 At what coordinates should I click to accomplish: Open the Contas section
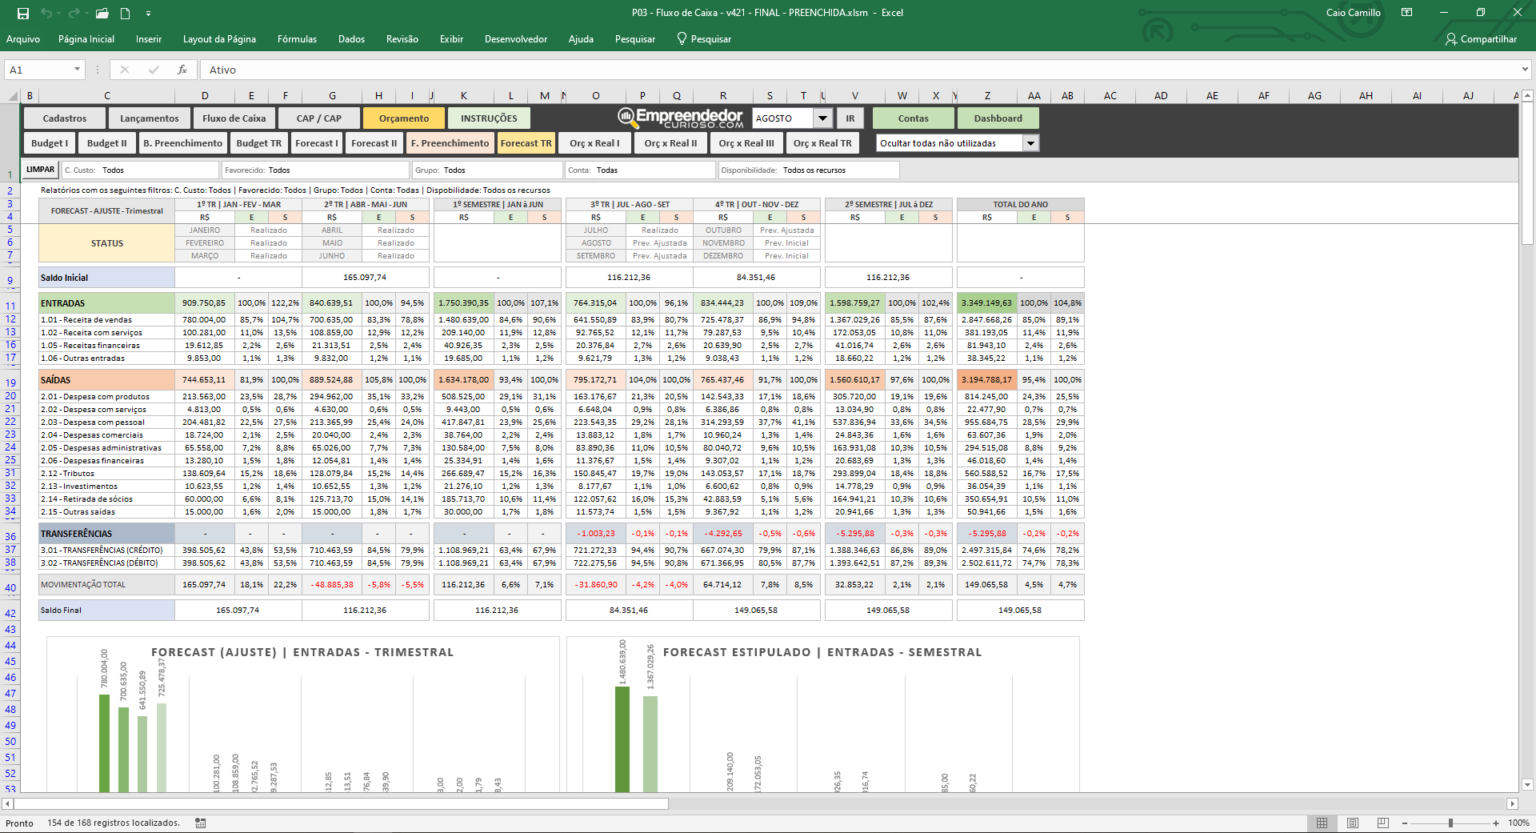(913, 118)
